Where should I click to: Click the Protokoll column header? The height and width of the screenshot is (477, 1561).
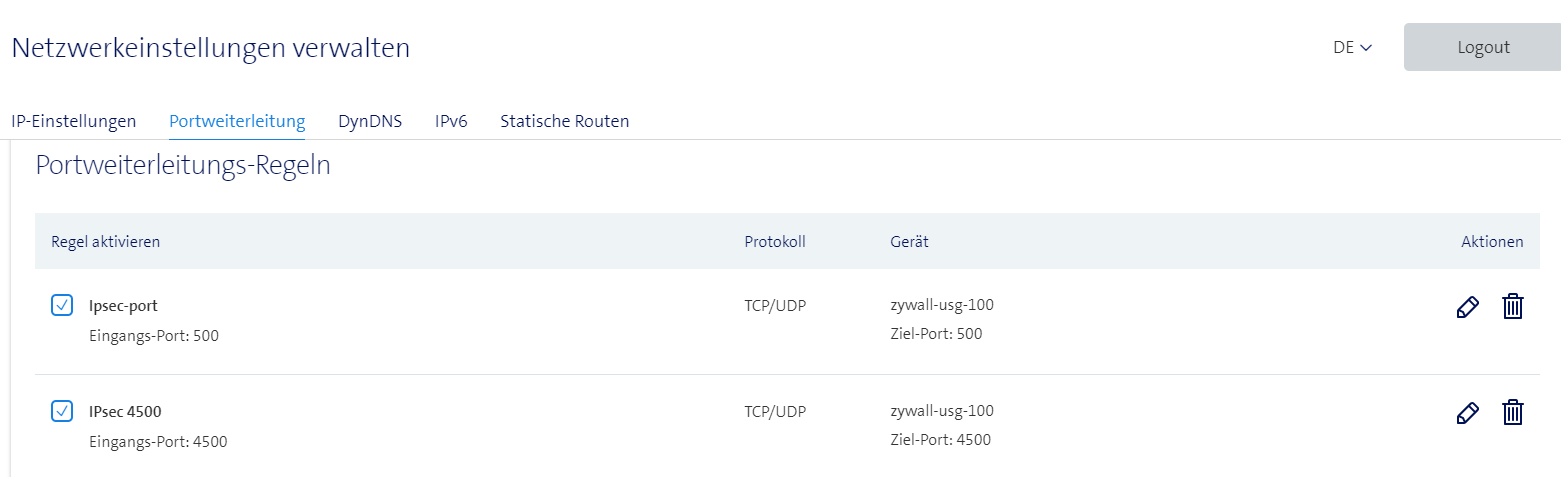click(x=775, y=241)
